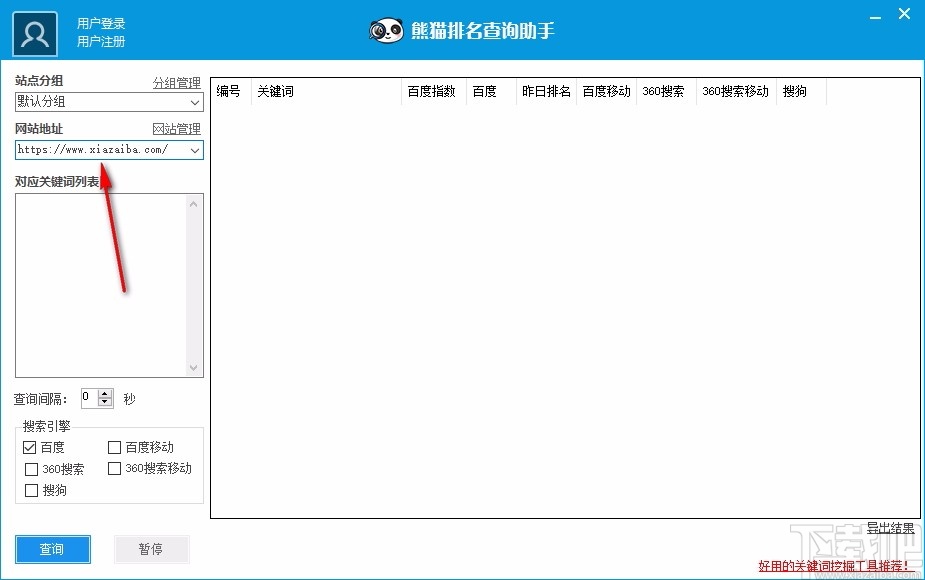
Task: Enable the 搜狗 search engine
Action: point(30,490)
